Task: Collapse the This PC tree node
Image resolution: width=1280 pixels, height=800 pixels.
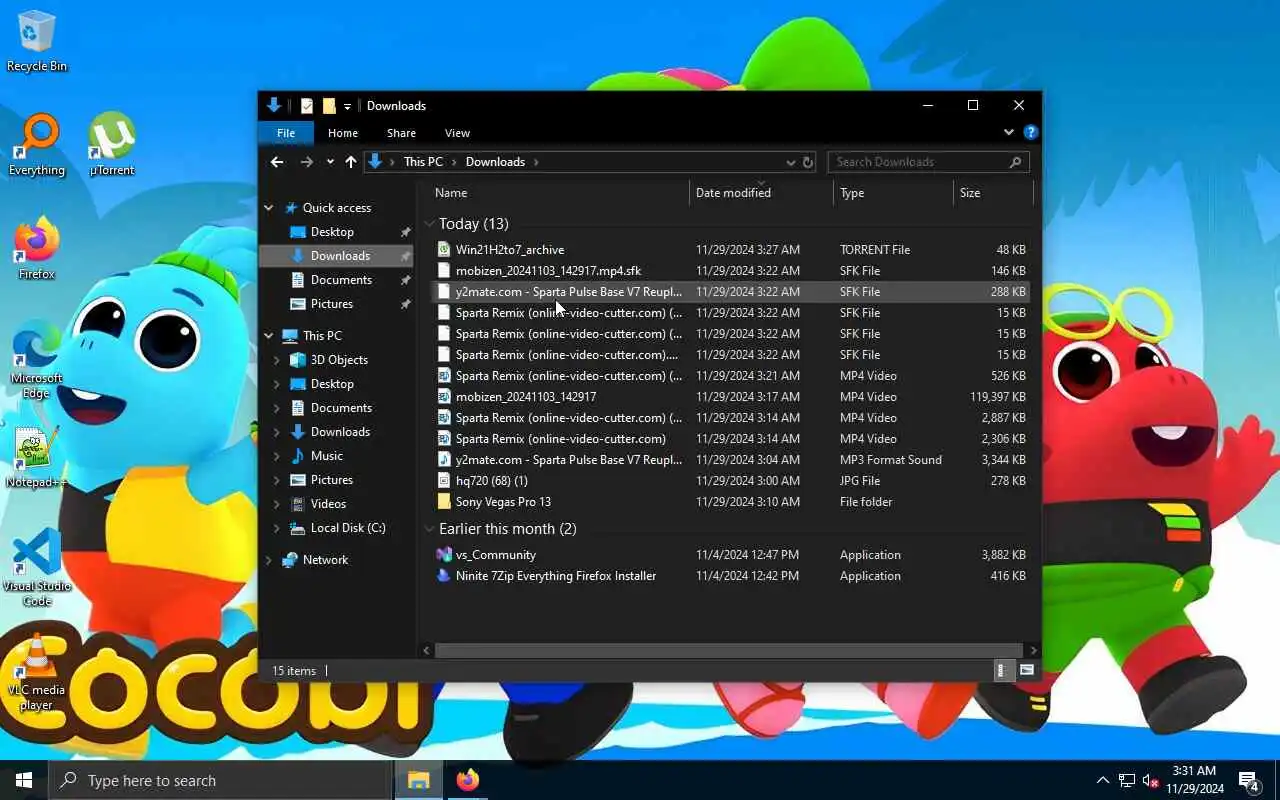Action: (x=269, y=336)
